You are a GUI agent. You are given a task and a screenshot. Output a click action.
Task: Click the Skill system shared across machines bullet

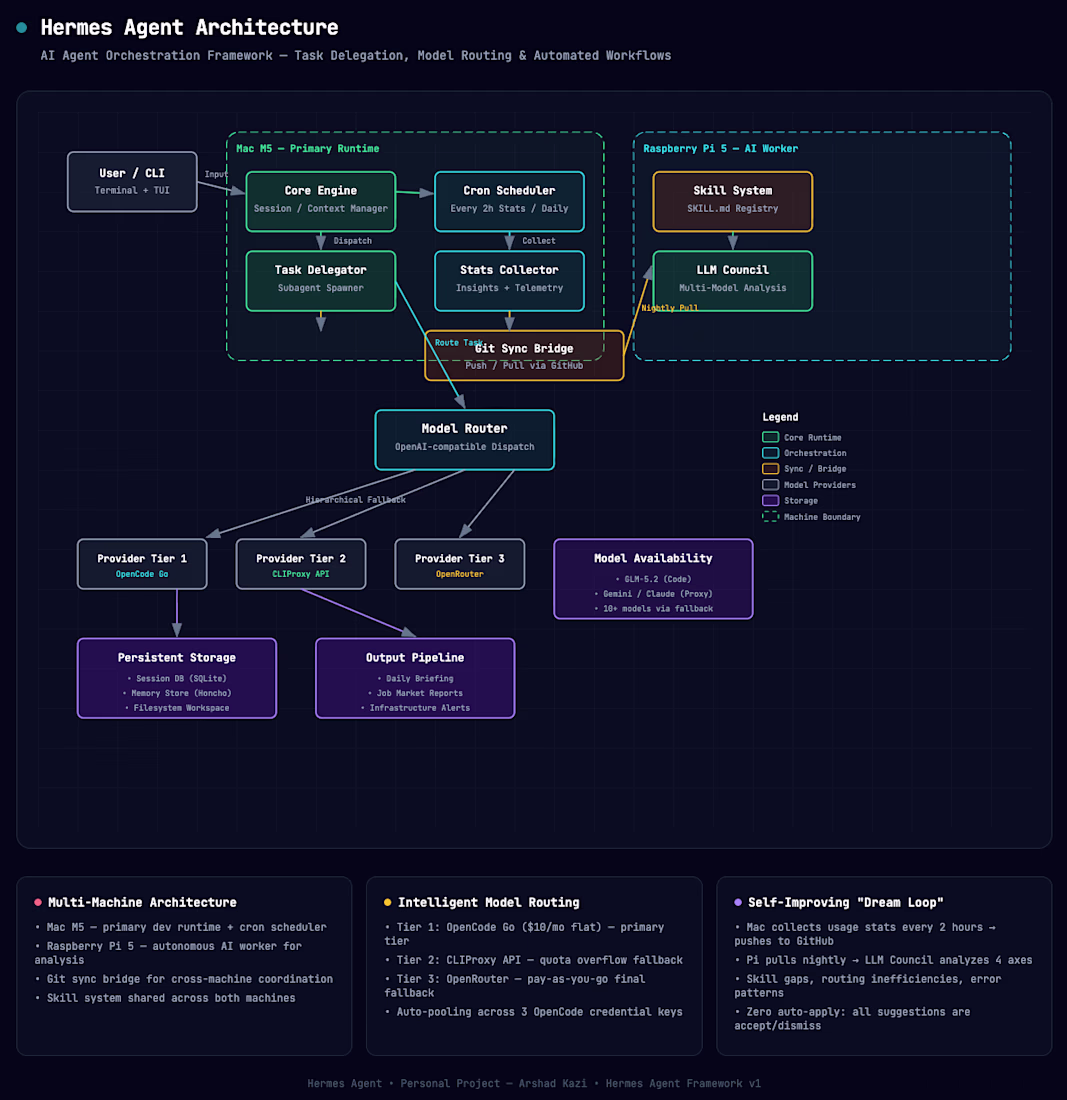coord(165,998)
